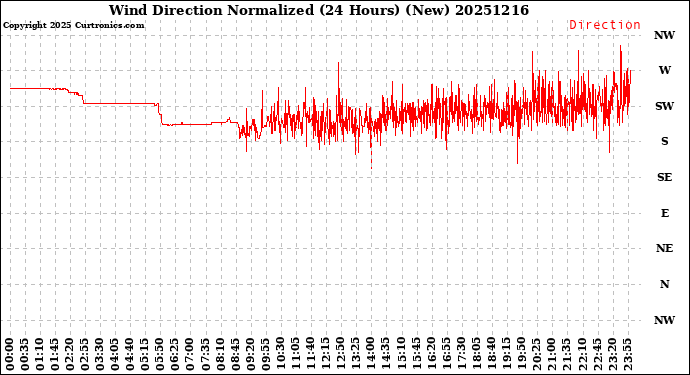Click the "17:30" time axis label
The width and height of the screenshot is (690, 375).
pyautogui.click(x=461, y=355)
